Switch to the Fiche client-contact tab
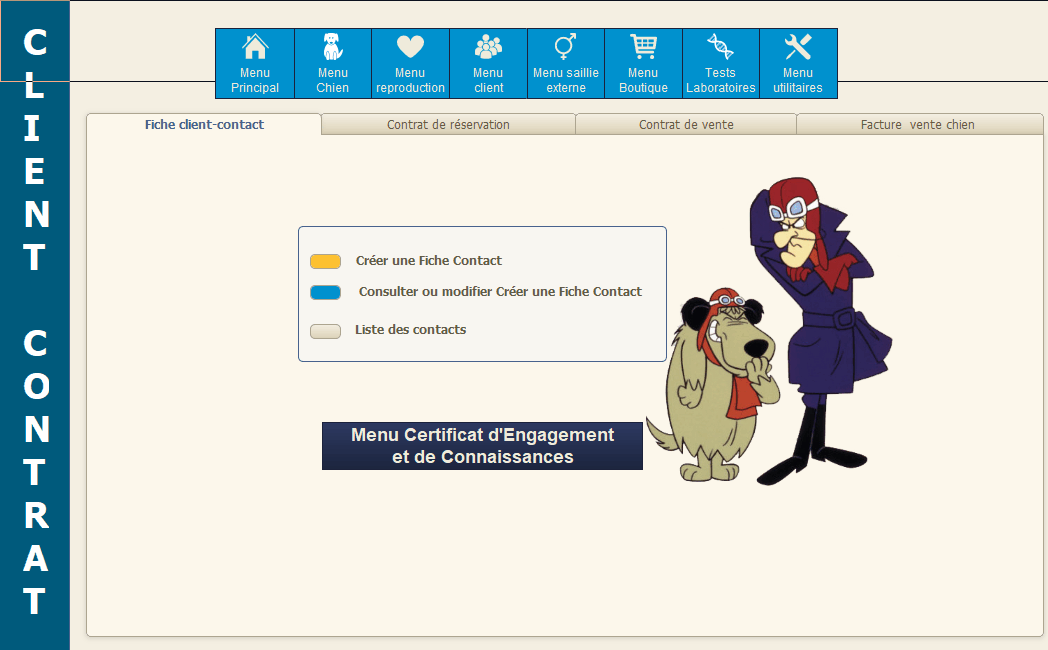 click(x=204, y=125)
